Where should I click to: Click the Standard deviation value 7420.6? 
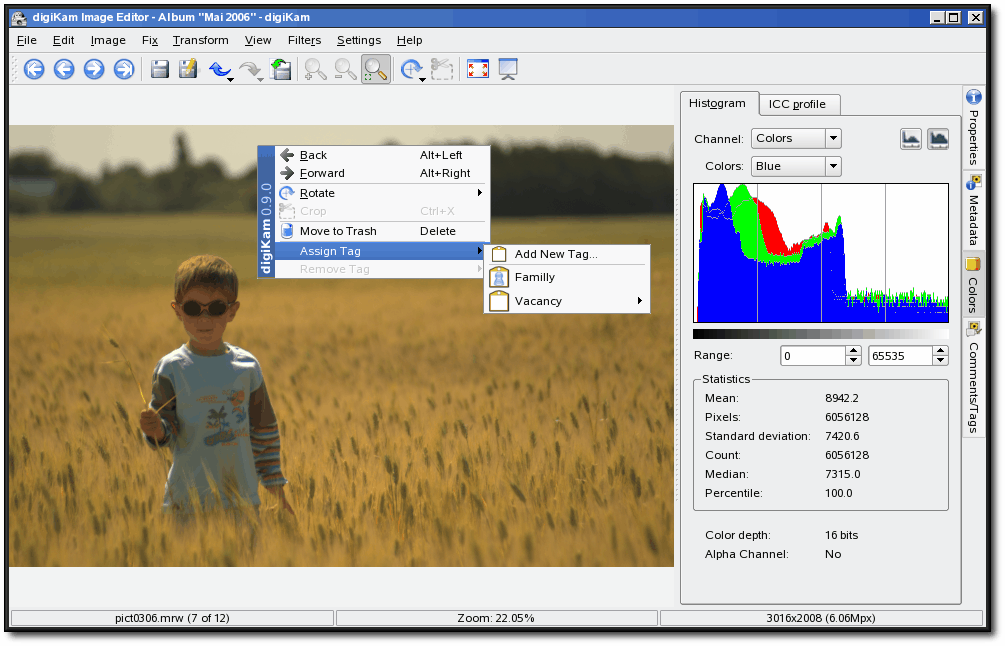click(842, 436)
